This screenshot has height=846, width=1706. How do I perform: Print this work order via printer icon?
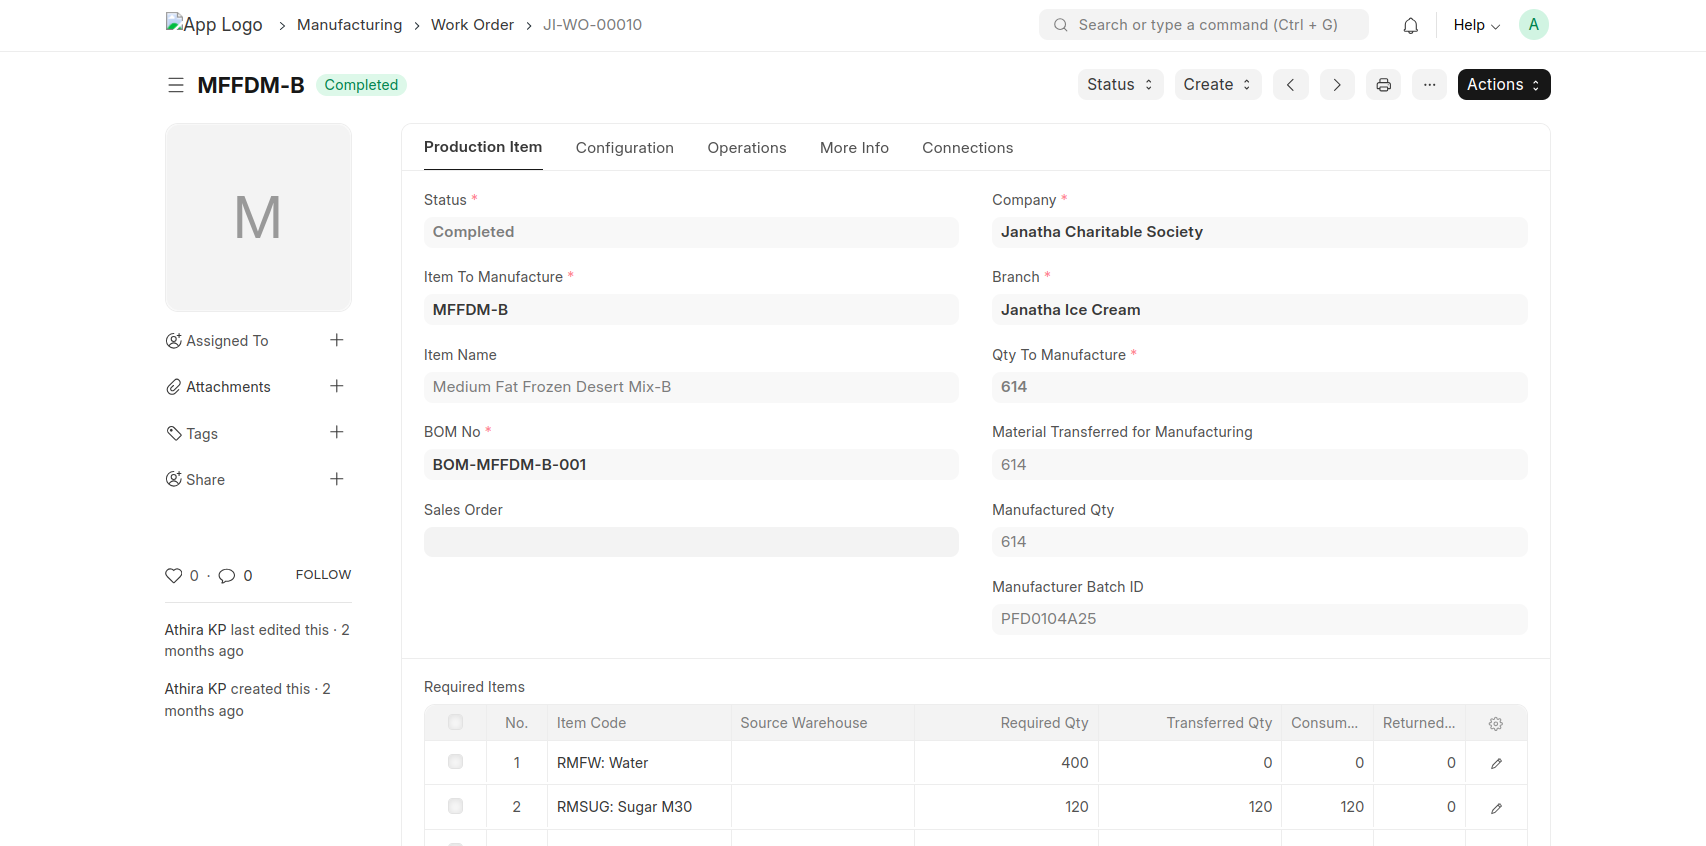tap(1383, 85)
